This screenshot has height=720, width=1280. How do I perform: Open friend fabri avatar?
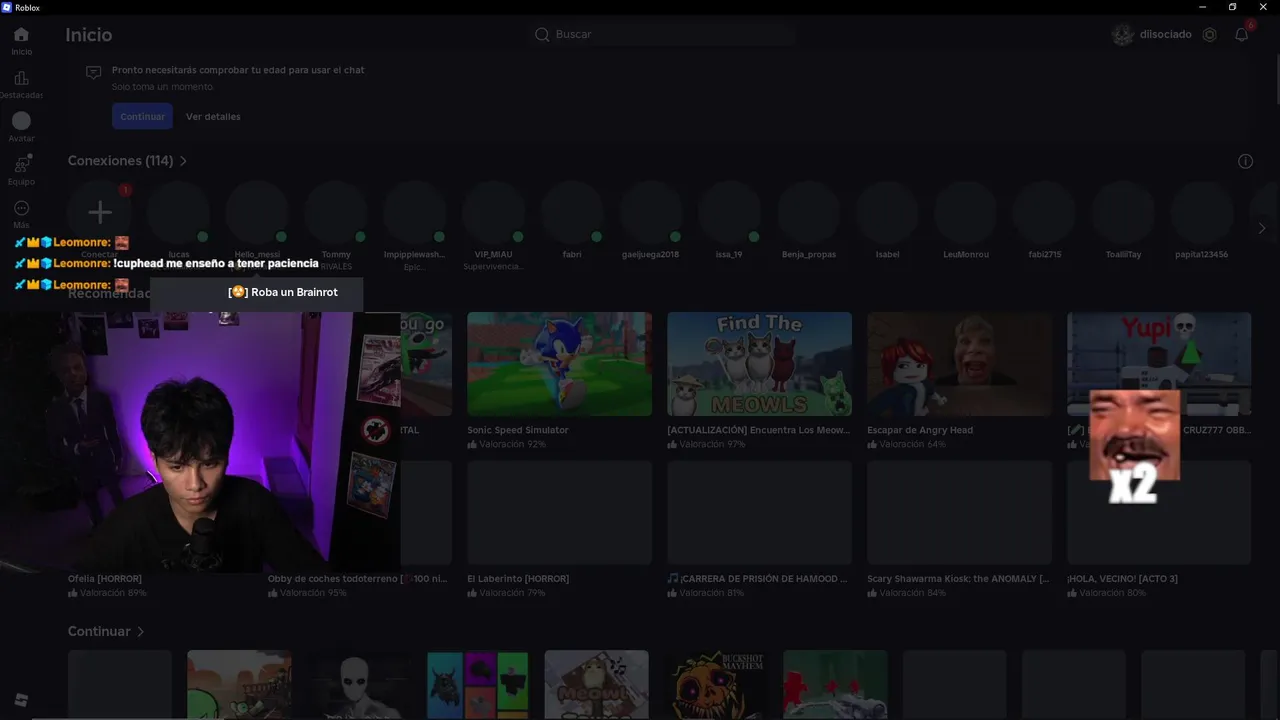click(572, 212)
